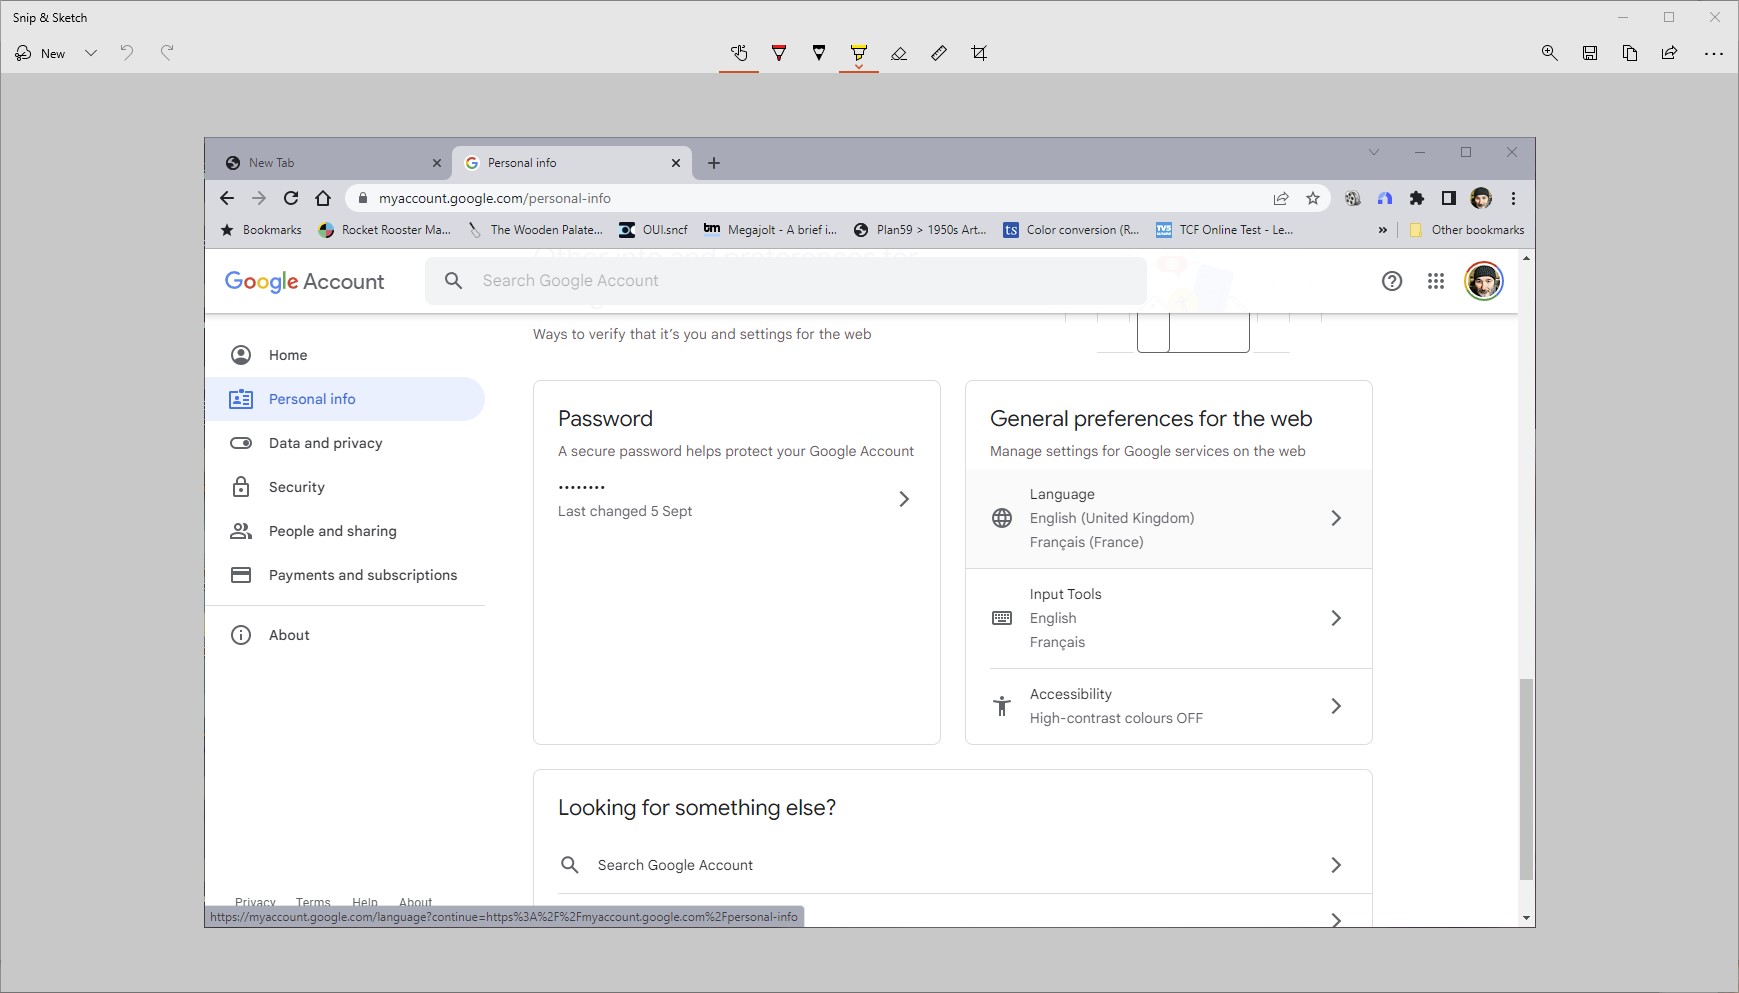
Task: Open Google Account help icon
Action: coord(1392,281)
